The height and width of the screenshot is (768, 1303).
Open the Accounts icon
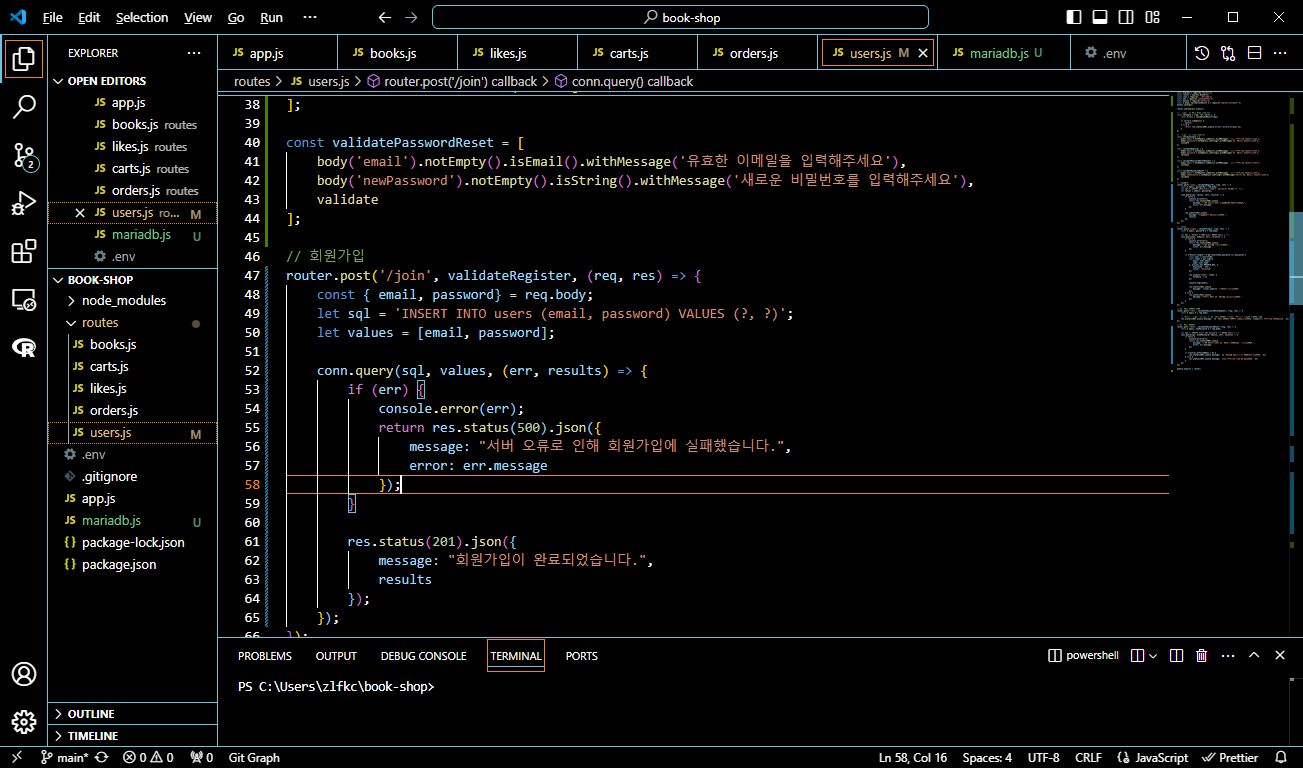pos(24,674)
